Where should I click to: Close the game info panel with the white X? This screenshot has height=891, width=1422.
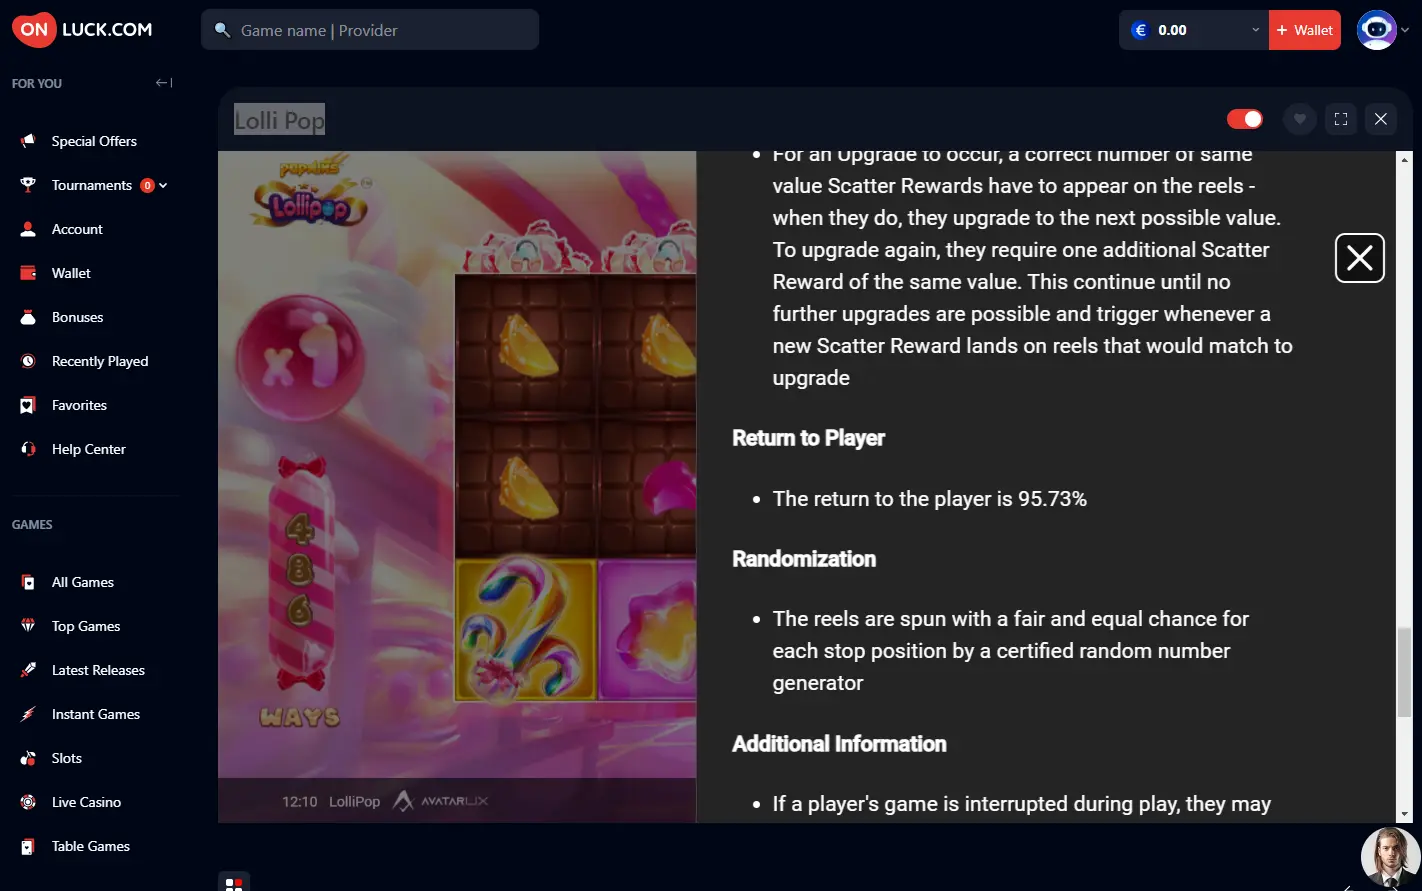point(1360,258)
